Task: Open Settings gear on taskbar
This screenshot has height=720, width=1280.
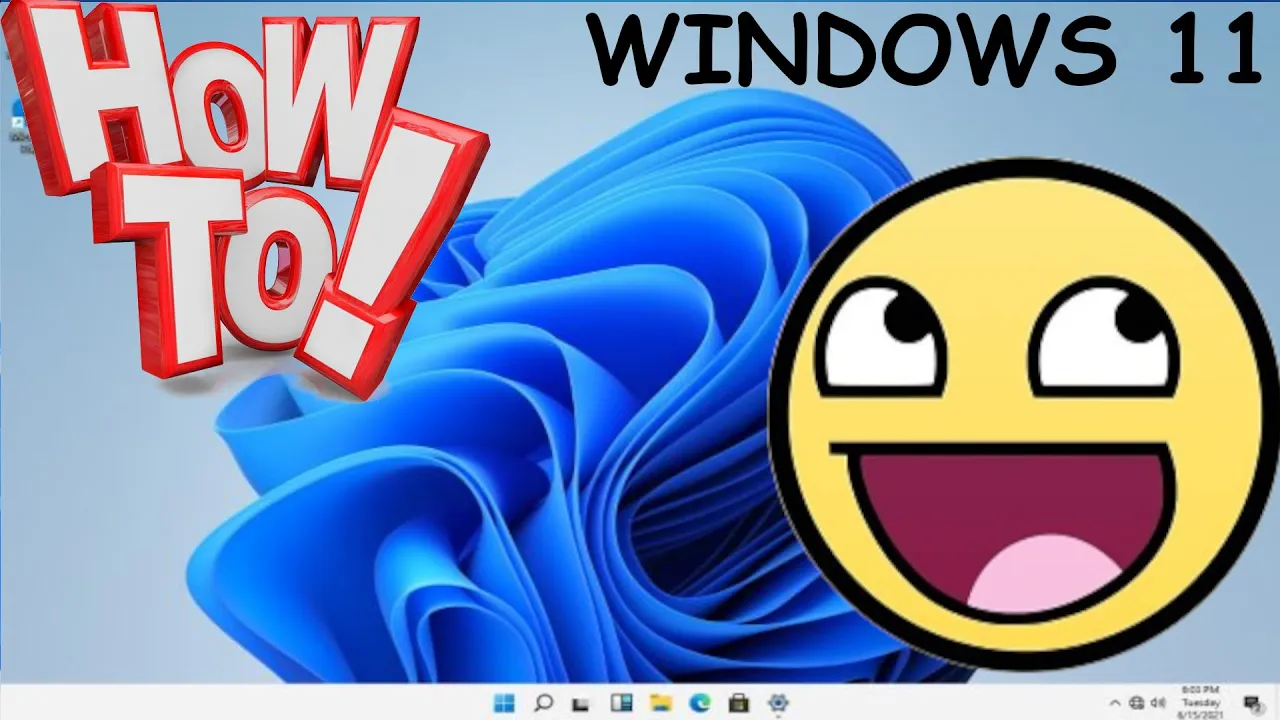Action: (x=777, y=703)
